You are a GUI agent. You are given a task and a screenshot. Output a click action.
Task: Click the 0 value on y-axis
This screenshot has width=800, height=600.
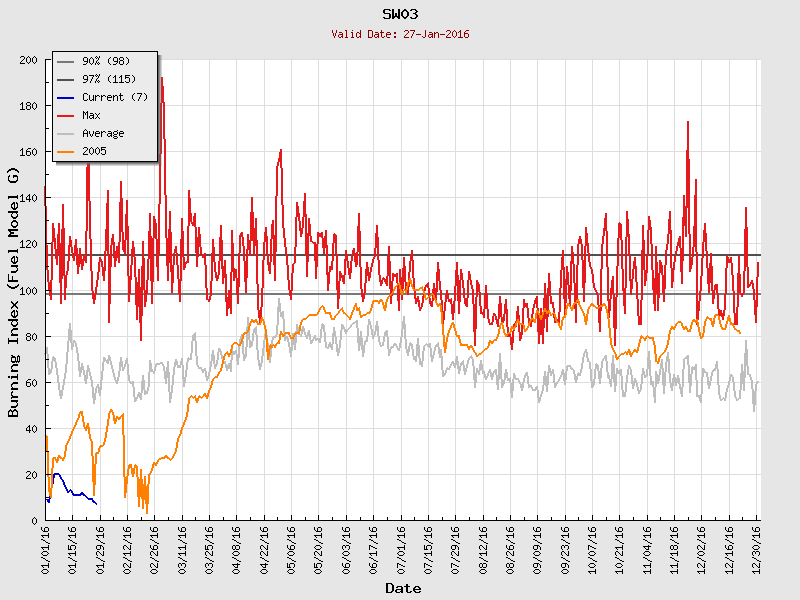pos(34,521)
